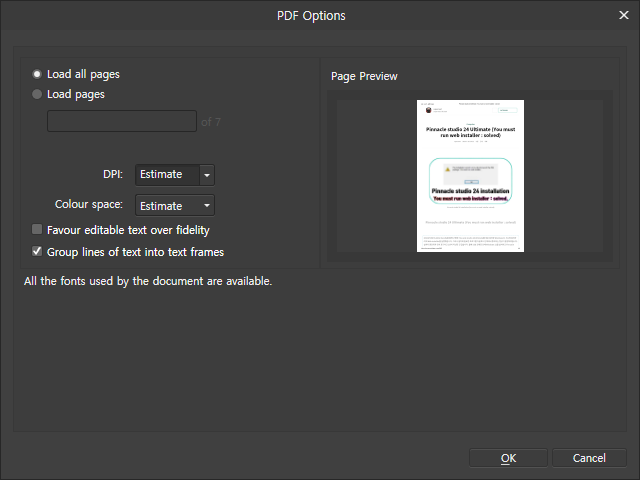Click the Page Preview heading
The width and height of the screenshot is (640, 480).
click(364, 76)
